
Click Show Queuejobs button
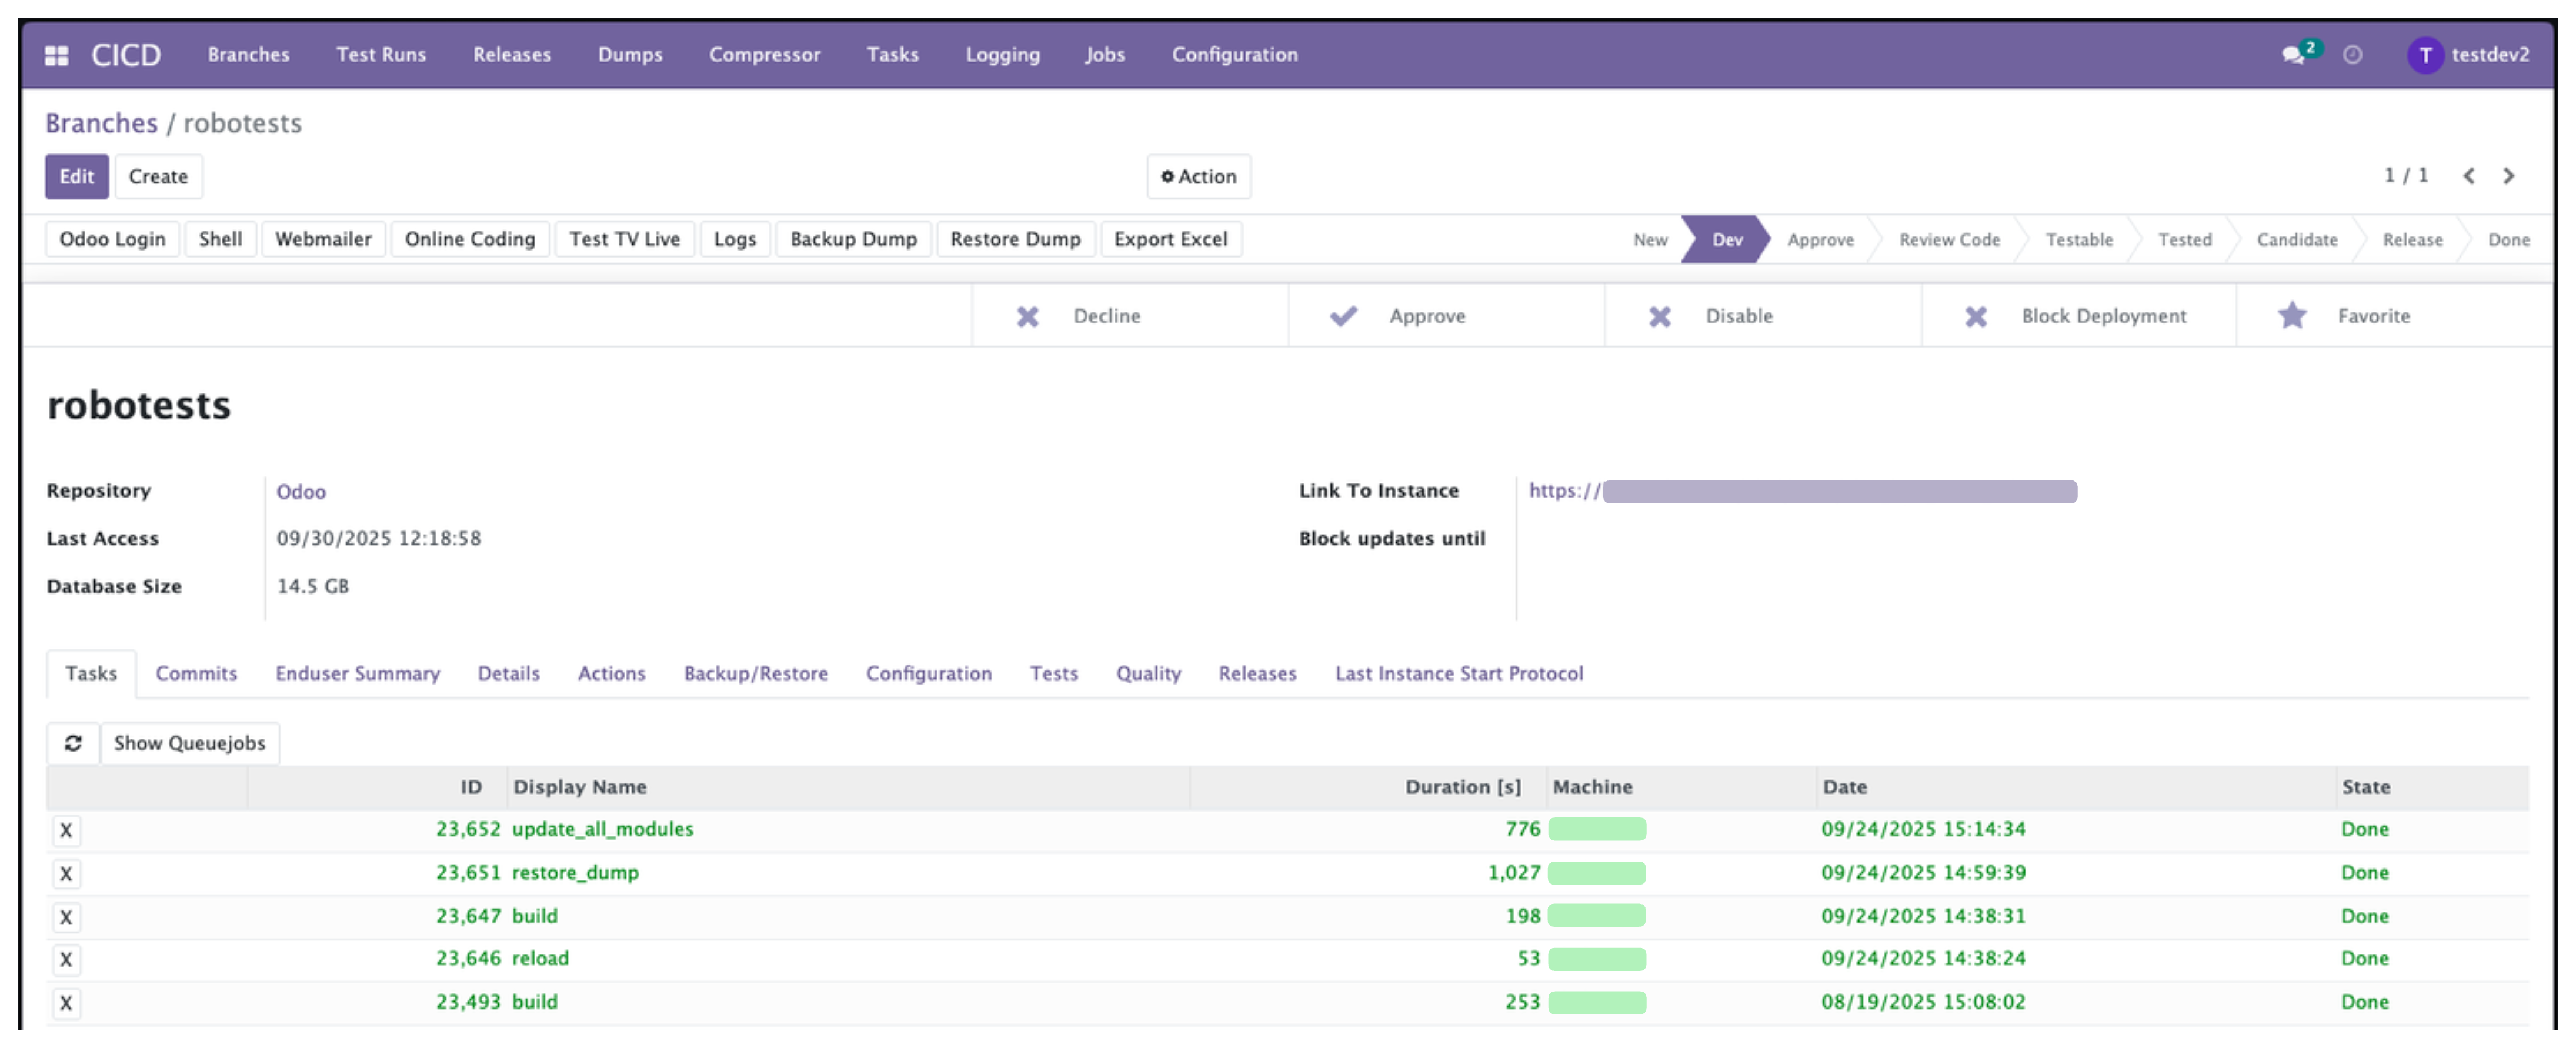coord(190,743)
